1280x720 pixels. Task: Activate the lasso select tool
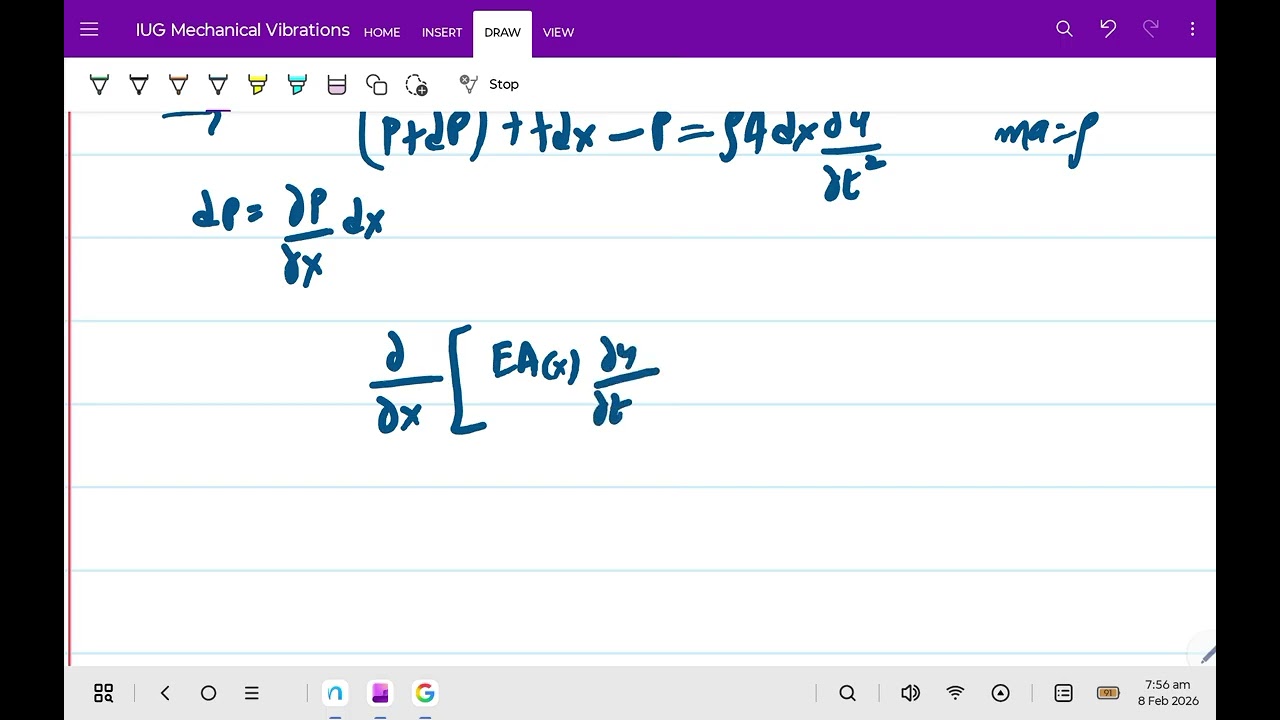(416, 85)
